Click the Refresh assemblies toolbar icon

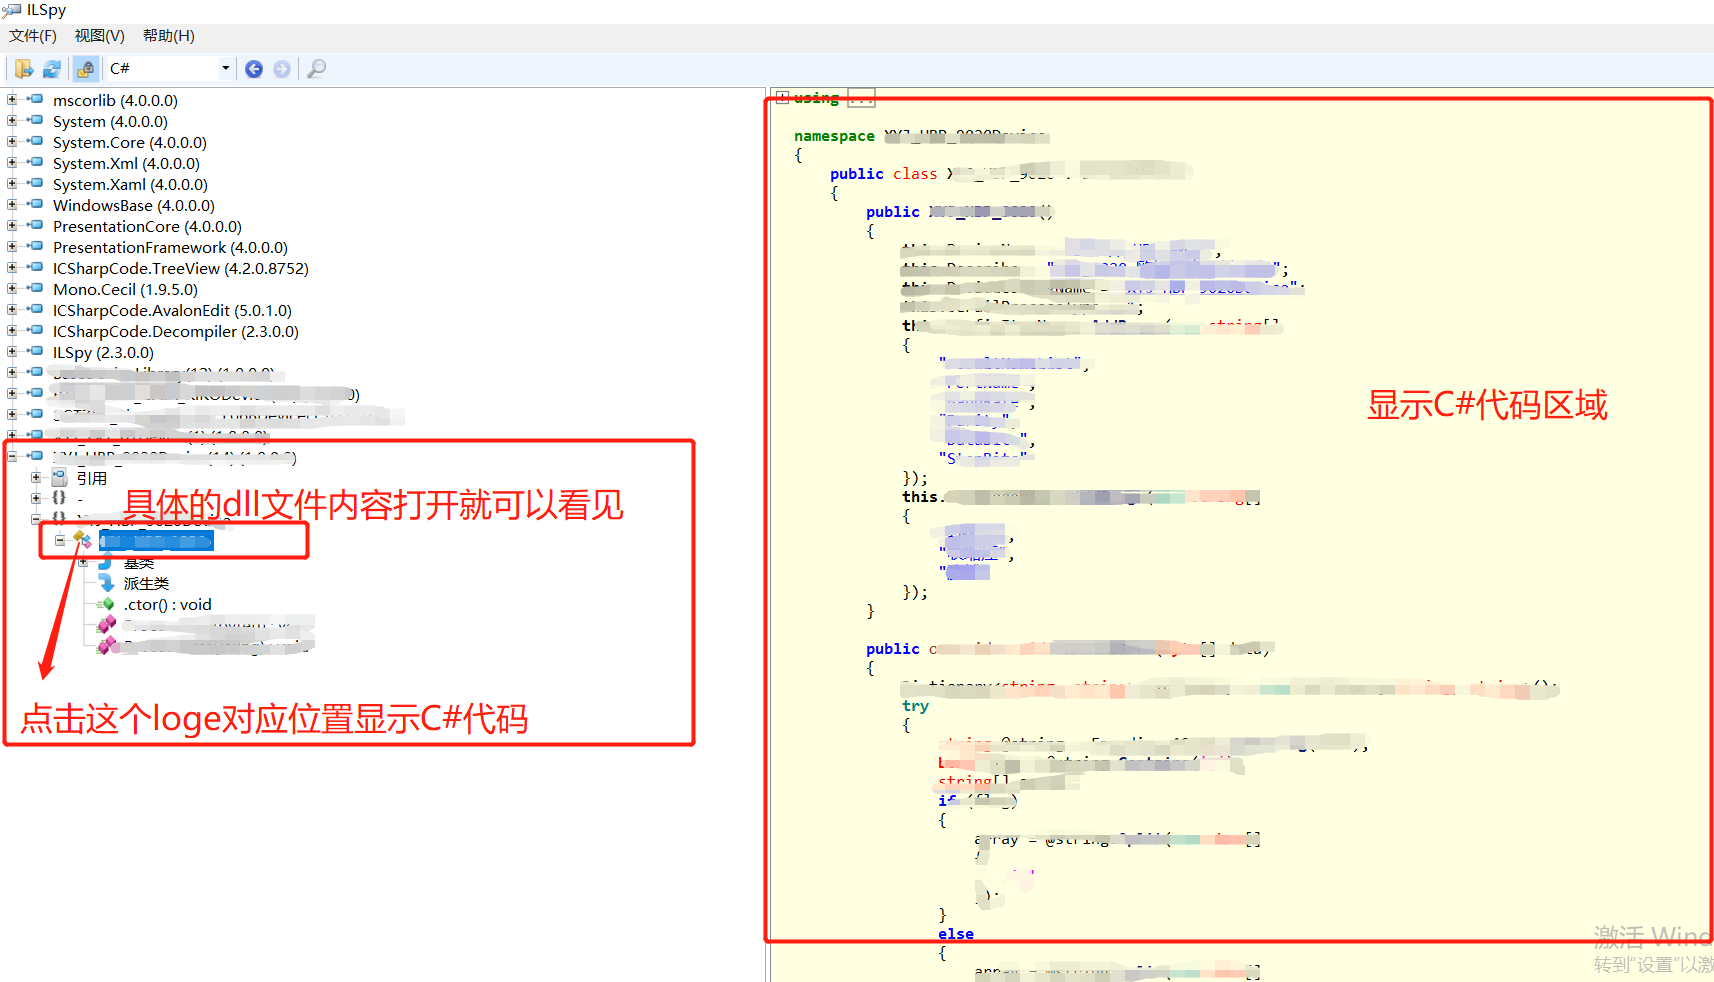[x=52, y=68]
